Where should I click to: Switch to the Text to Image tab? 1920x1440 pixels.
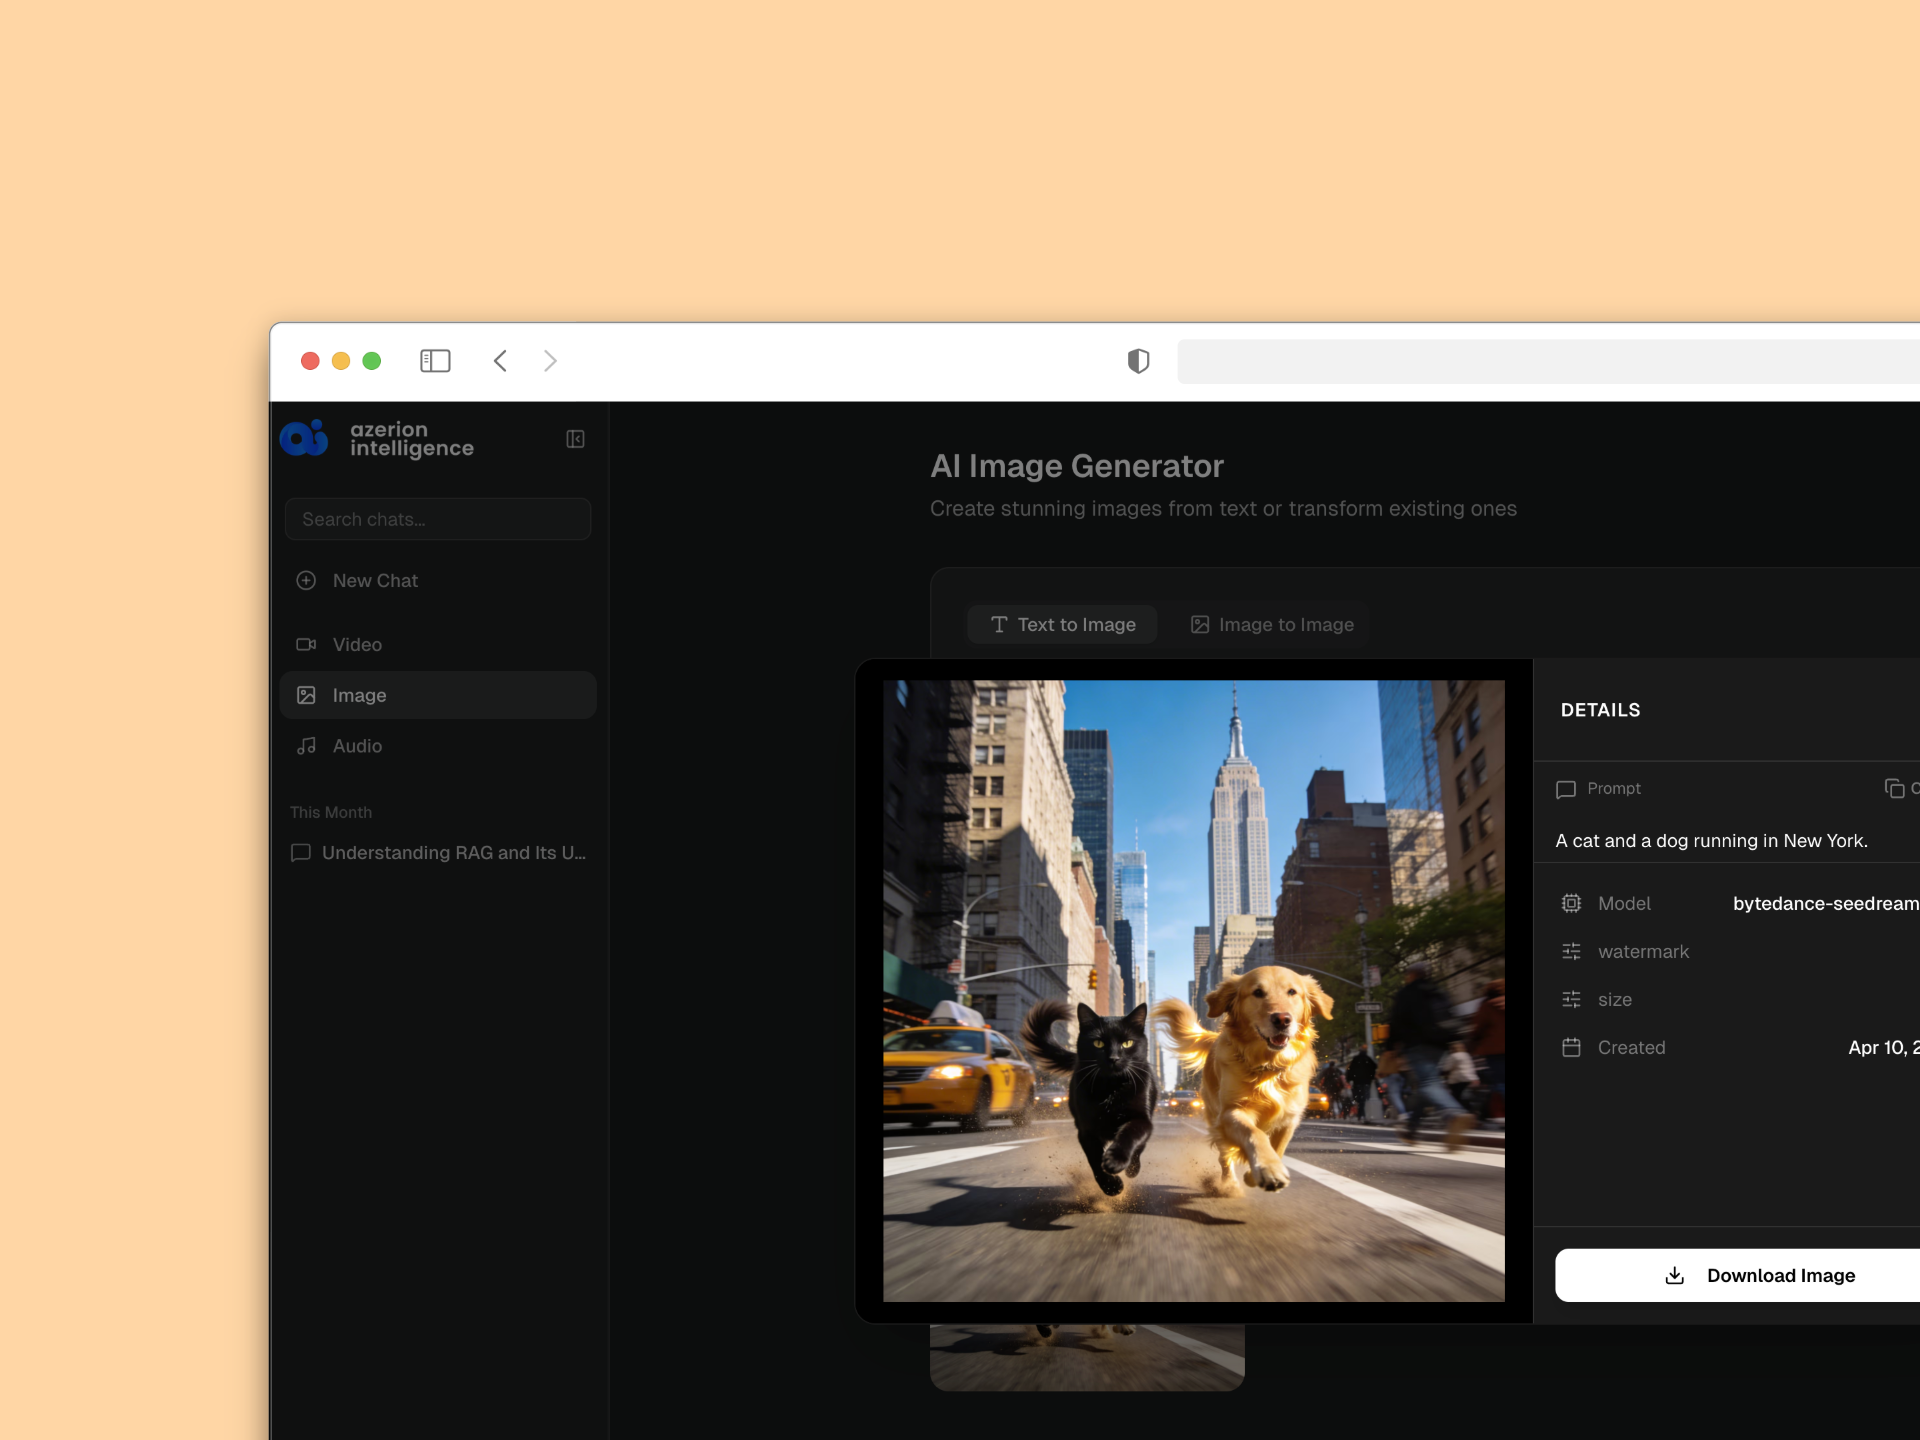pos(1062,625)
